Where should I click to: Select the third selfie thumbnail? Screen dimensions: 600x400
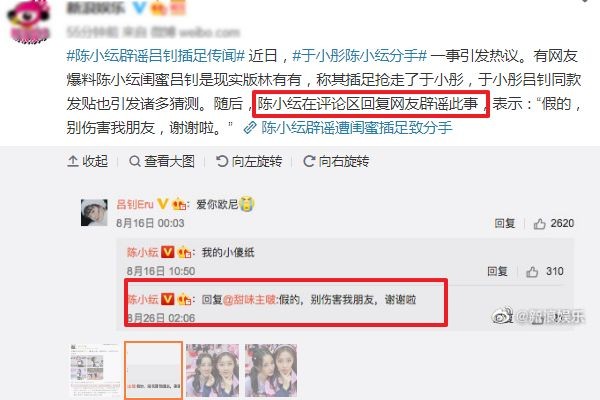[x=212, y=371]
